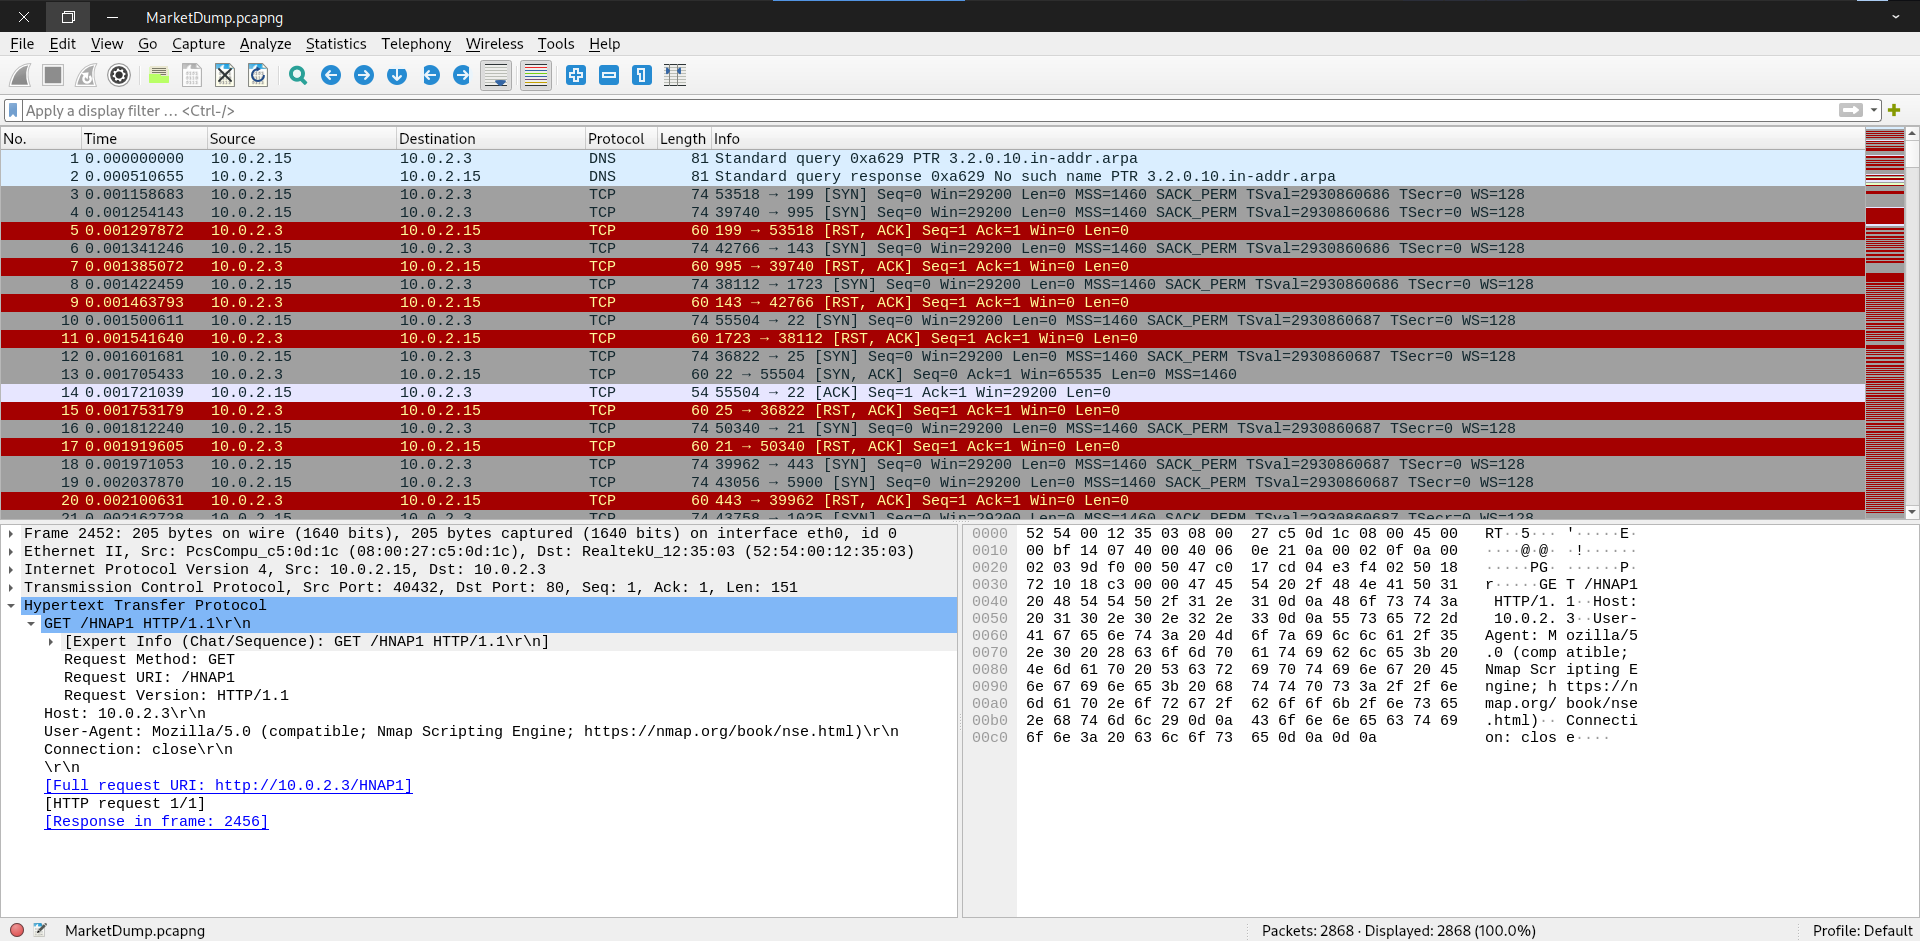Reload this capture file
This screenshot has height=941, width=1920.
258,75
